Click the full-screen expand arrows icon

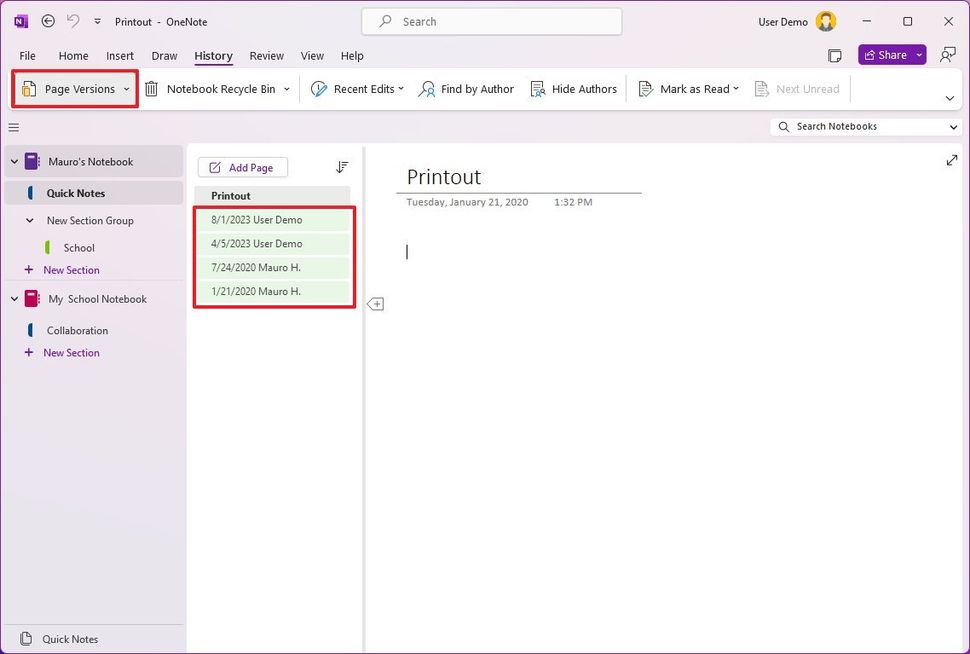click(x=951, y=159)
